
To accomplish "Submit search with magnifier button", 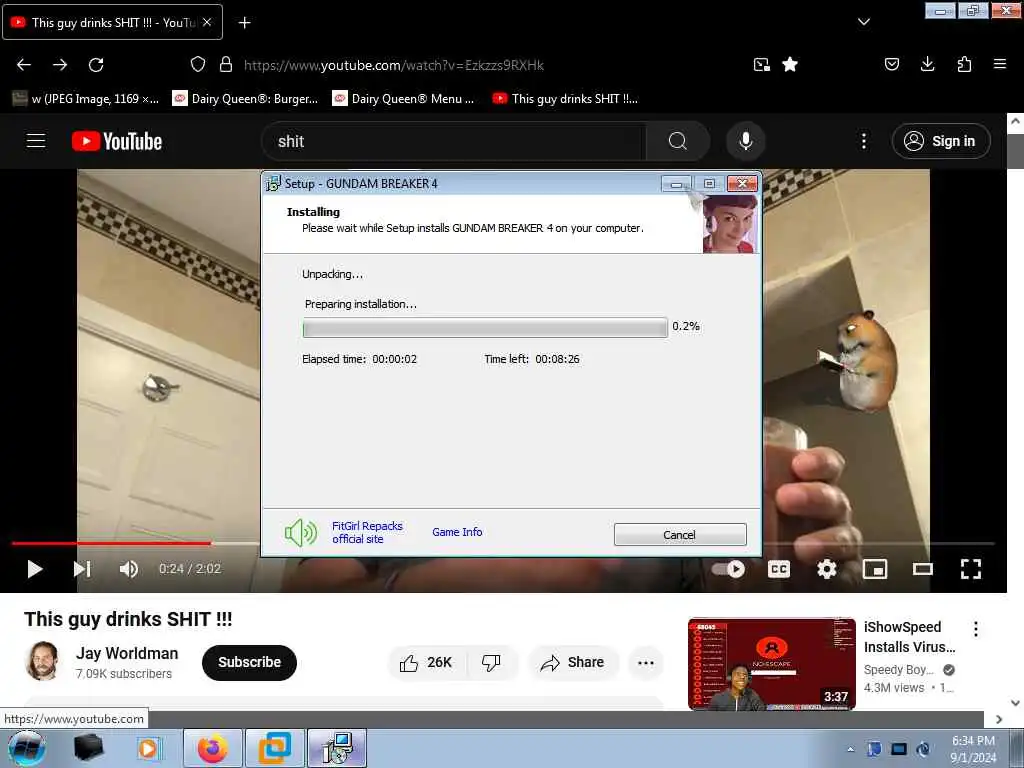I will 678,141.
